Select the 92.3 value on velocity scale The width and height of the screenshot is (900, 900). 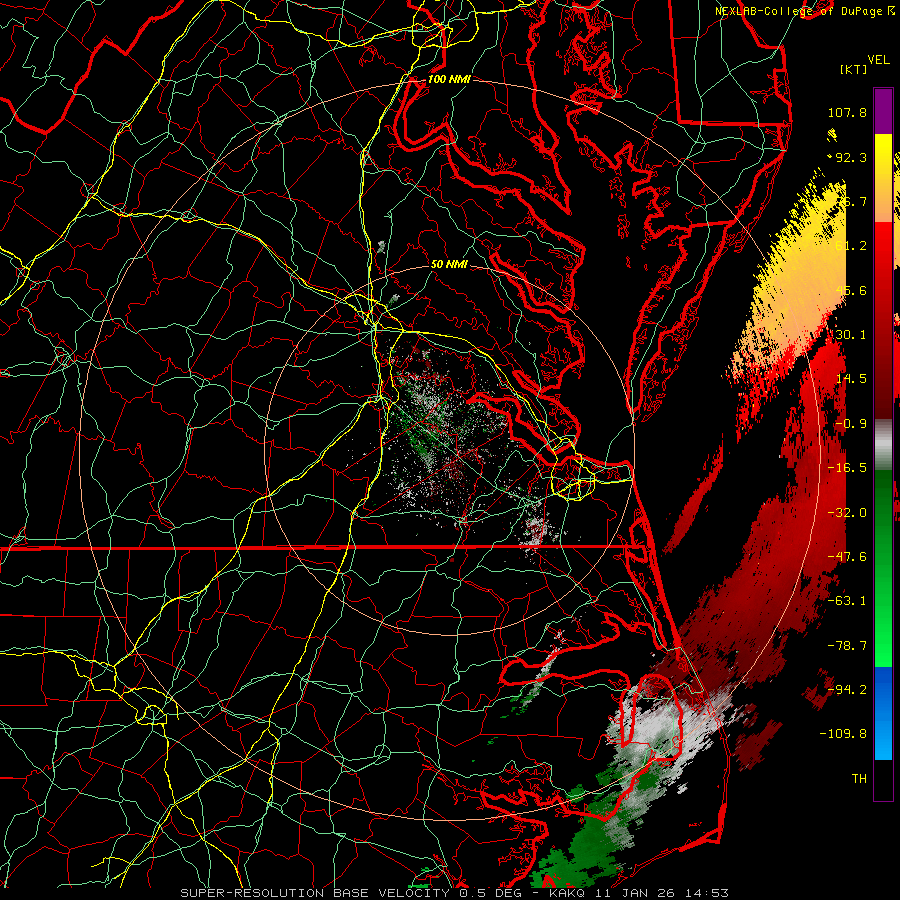(x=851, y=157)
